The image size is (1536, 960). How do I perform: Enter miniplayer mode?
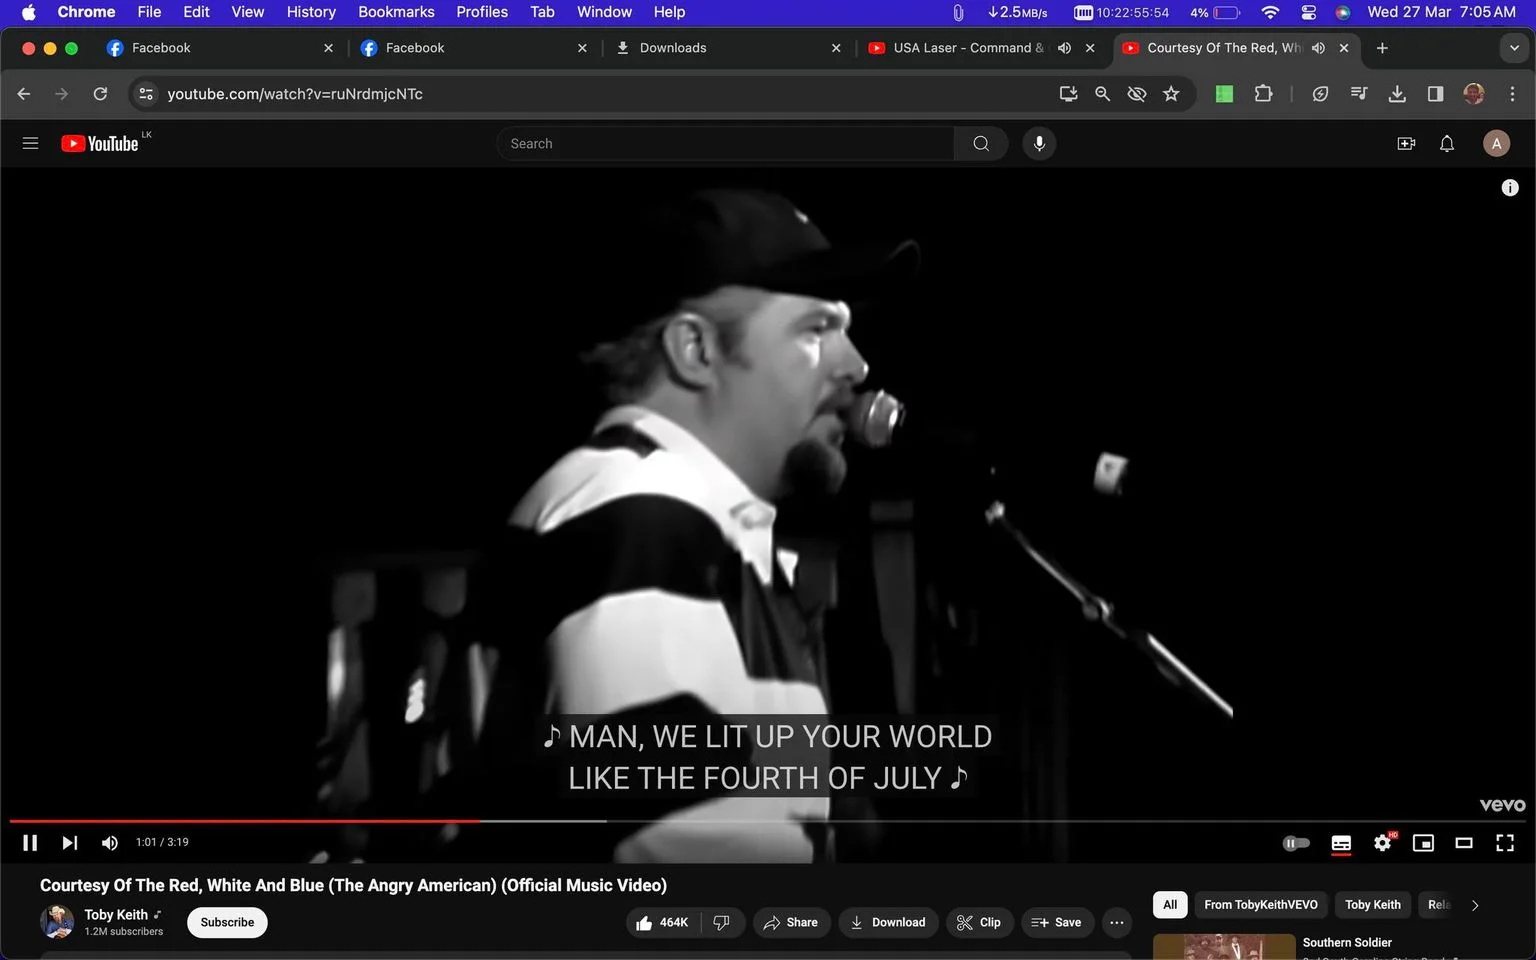1423,843
